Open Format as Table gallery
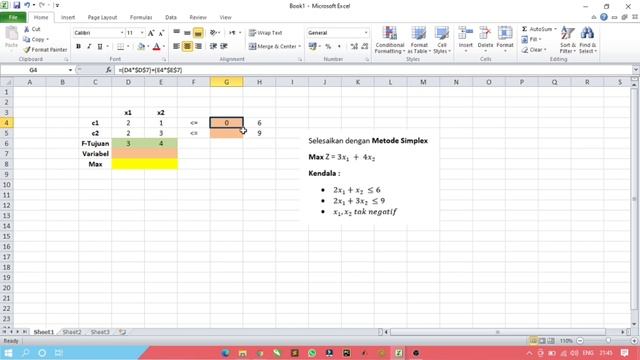 [x=419, y=40]
